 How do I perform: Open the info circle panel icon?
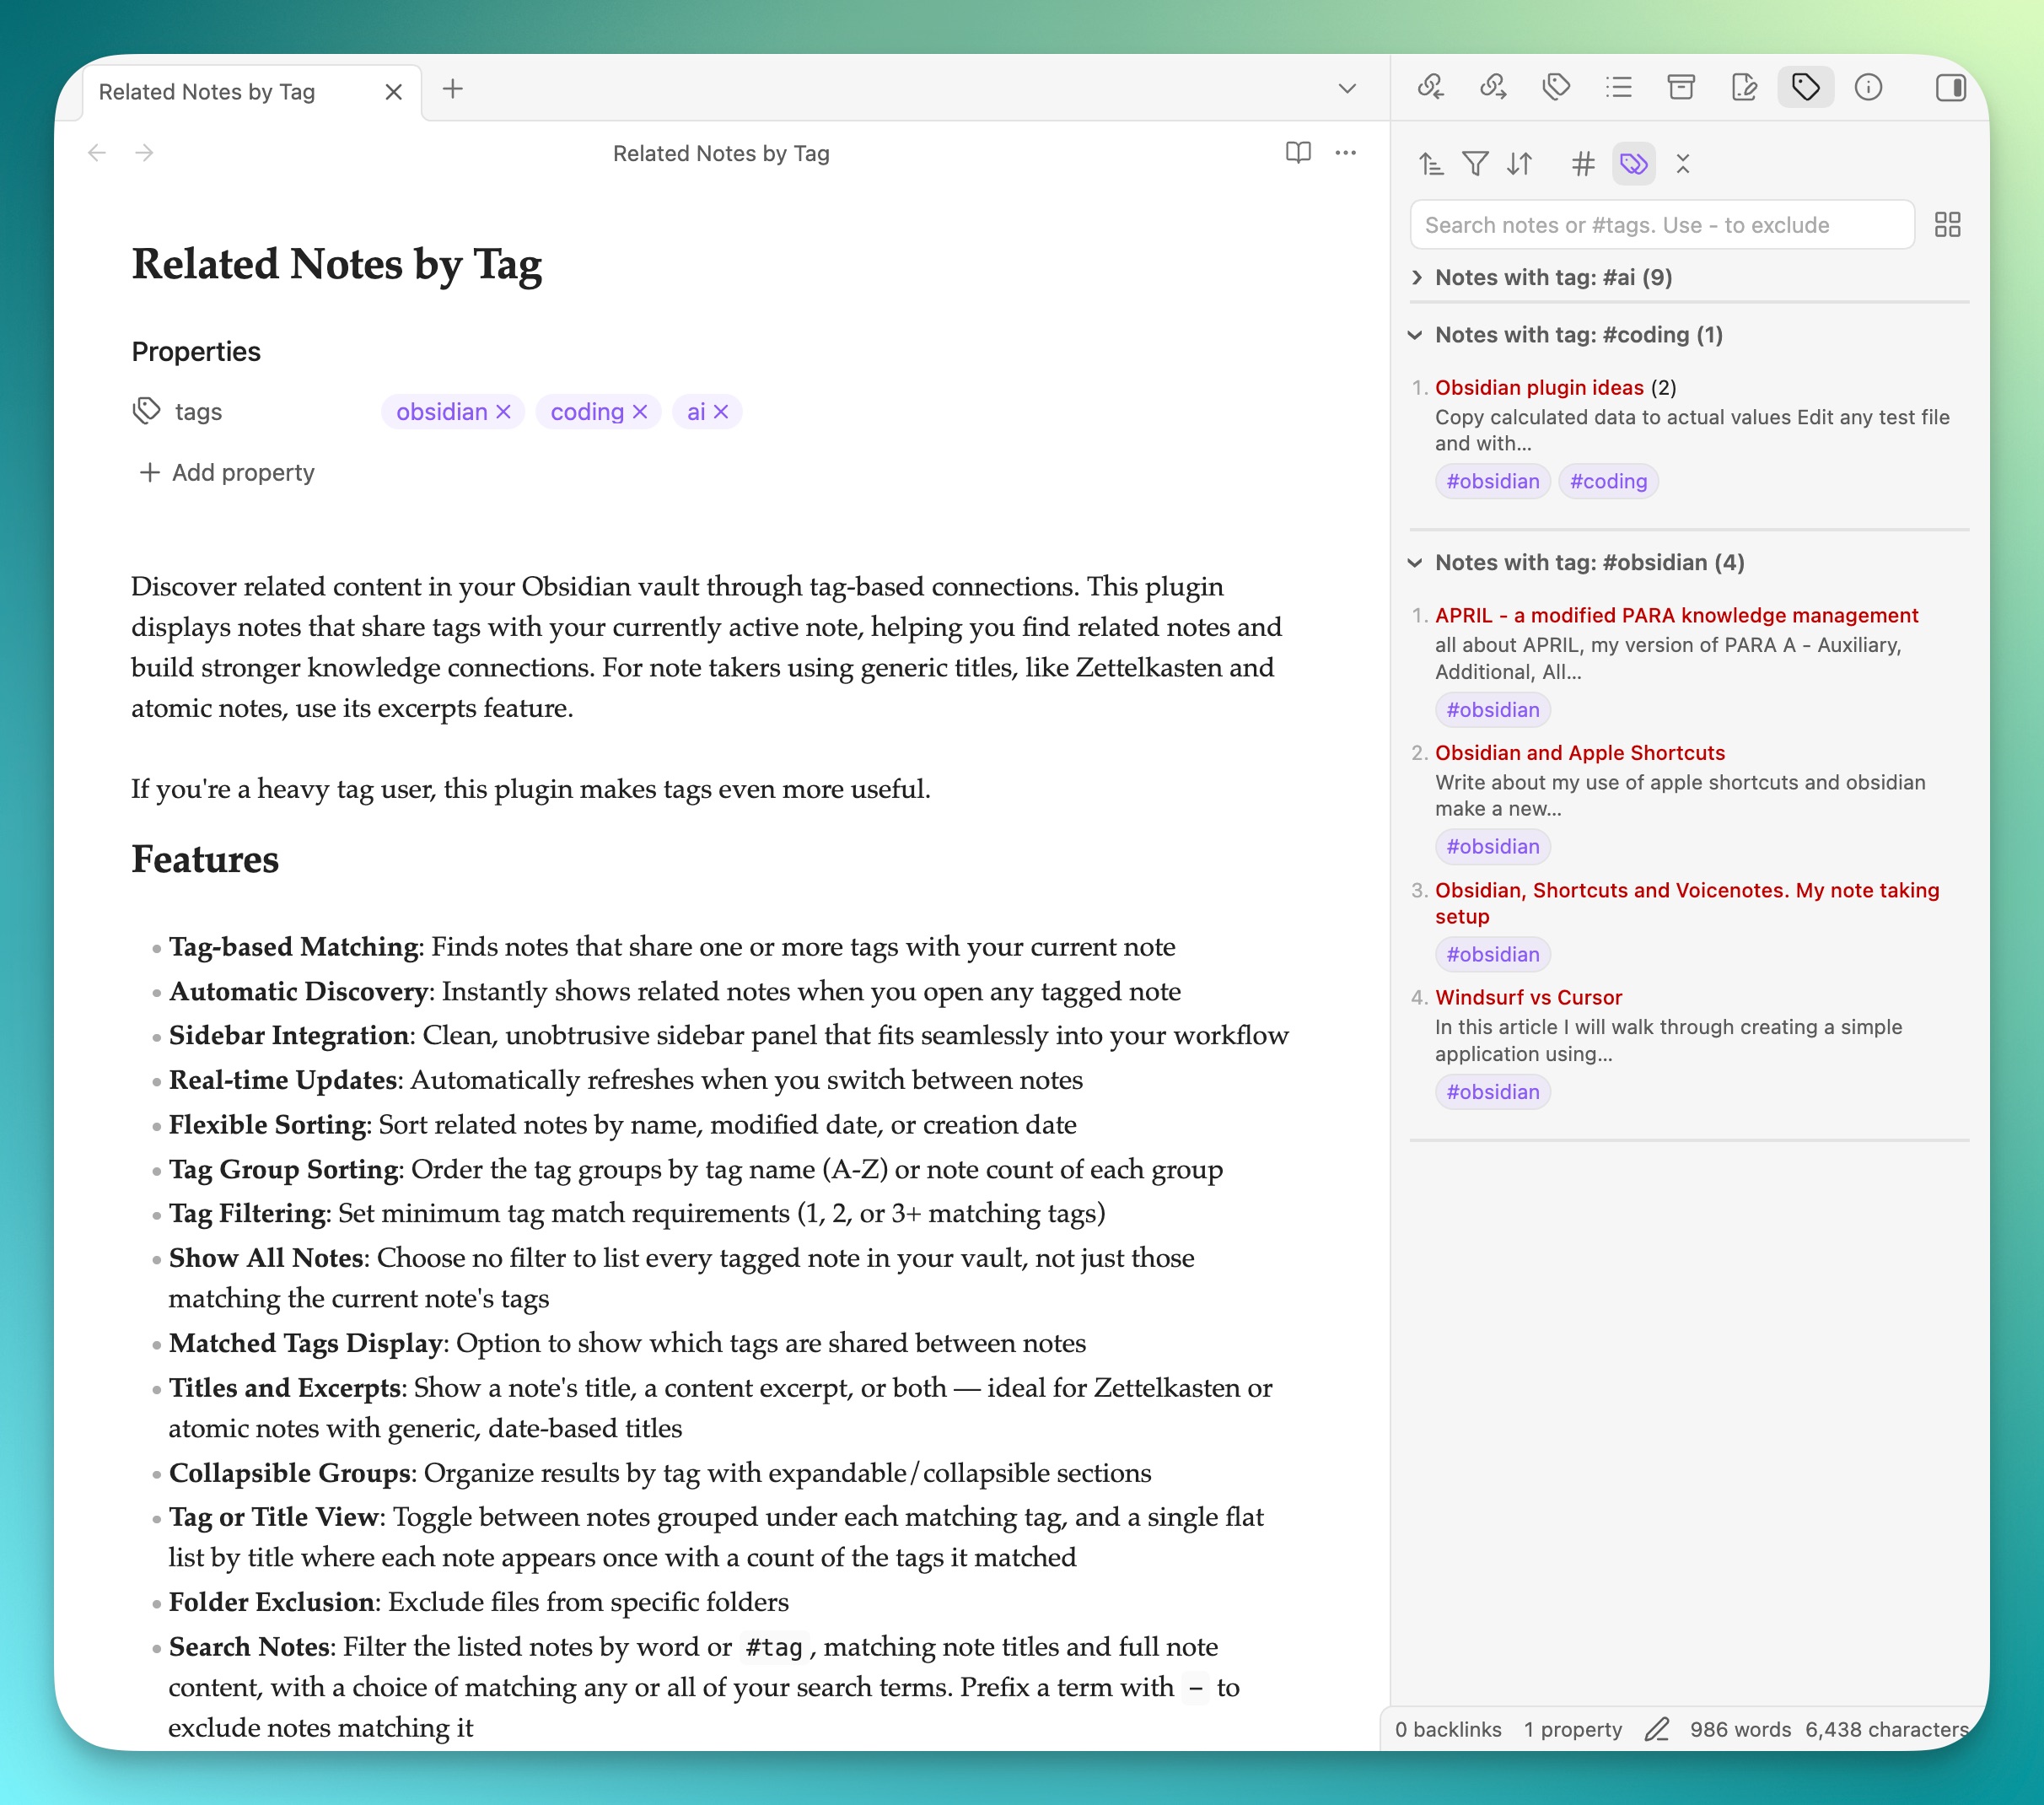pyautogui.click(x=1868, y=88)
